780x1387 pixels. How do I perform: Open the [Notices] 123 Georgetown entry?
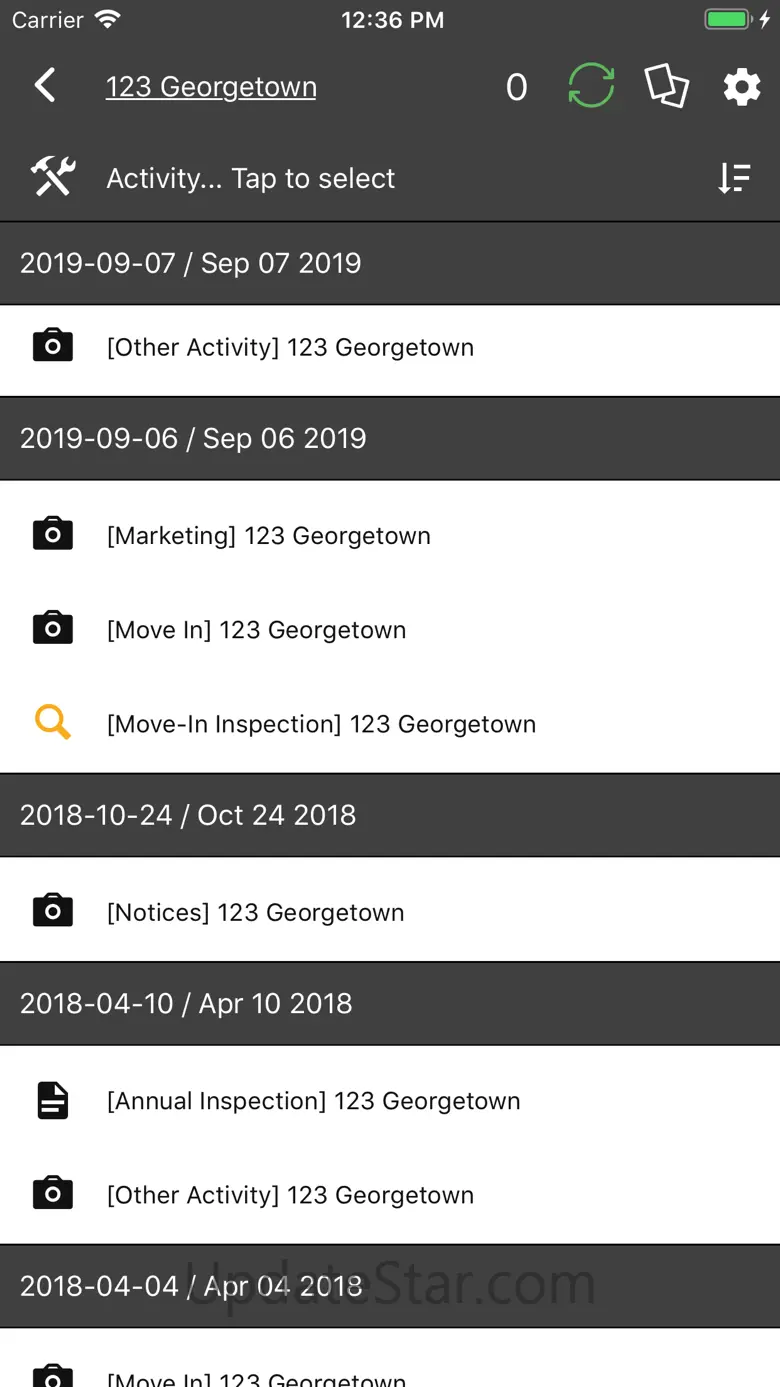255,913
